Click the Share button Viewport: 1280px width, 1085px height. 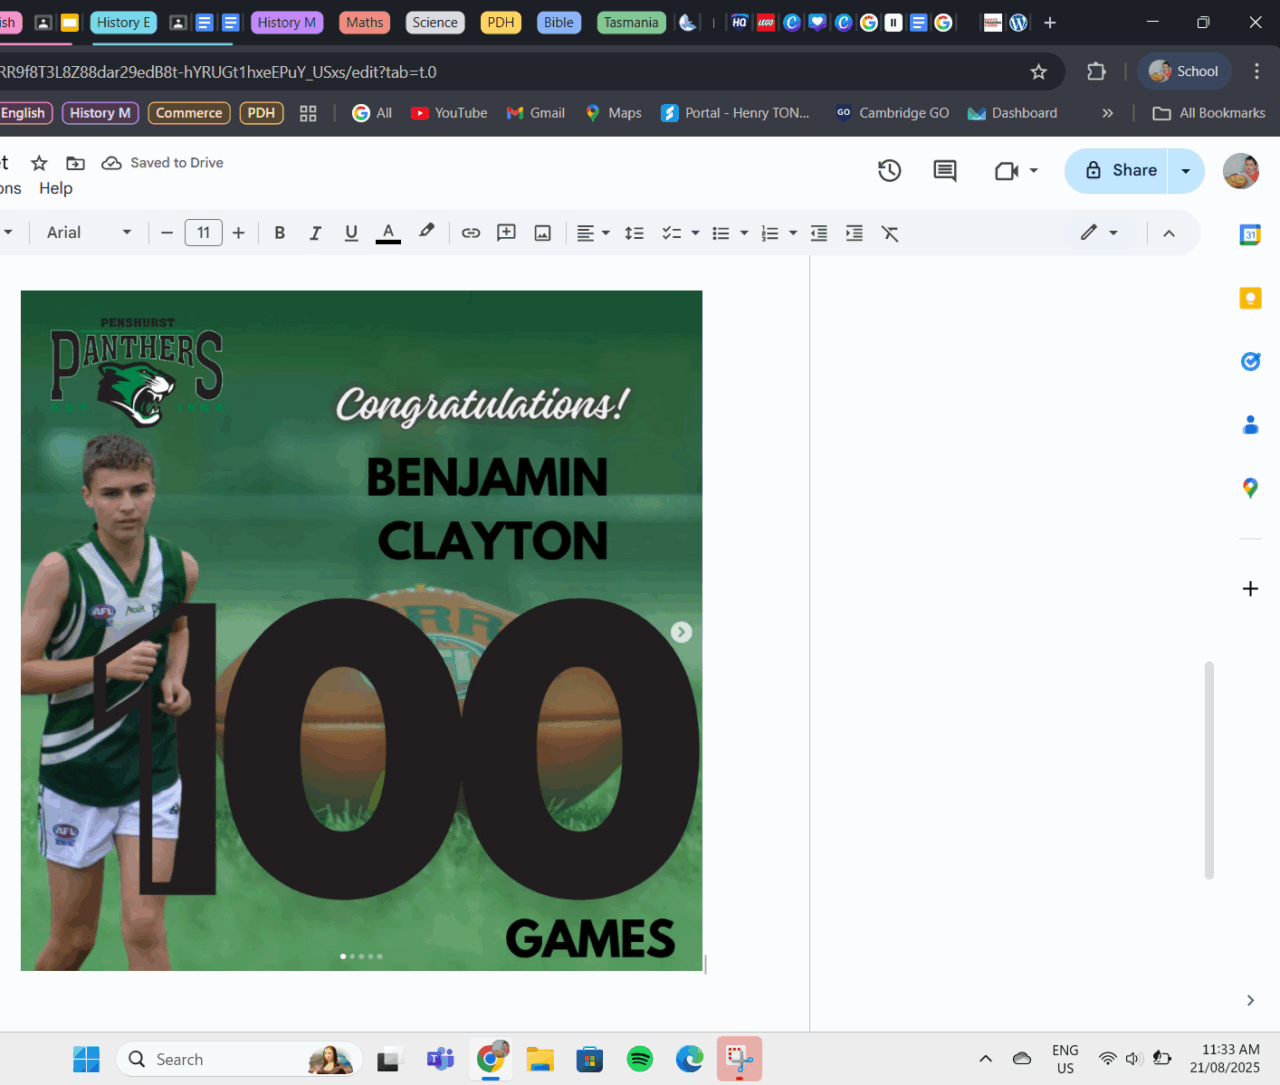click(x=1121, y=171)
